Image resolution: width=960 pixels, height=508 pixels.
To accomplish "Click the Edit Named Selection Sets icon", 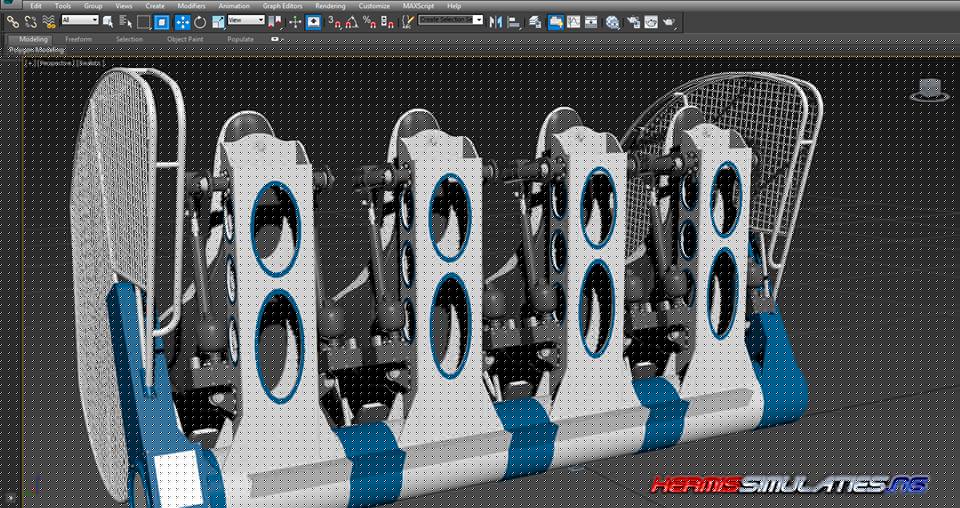I will 408,23.
